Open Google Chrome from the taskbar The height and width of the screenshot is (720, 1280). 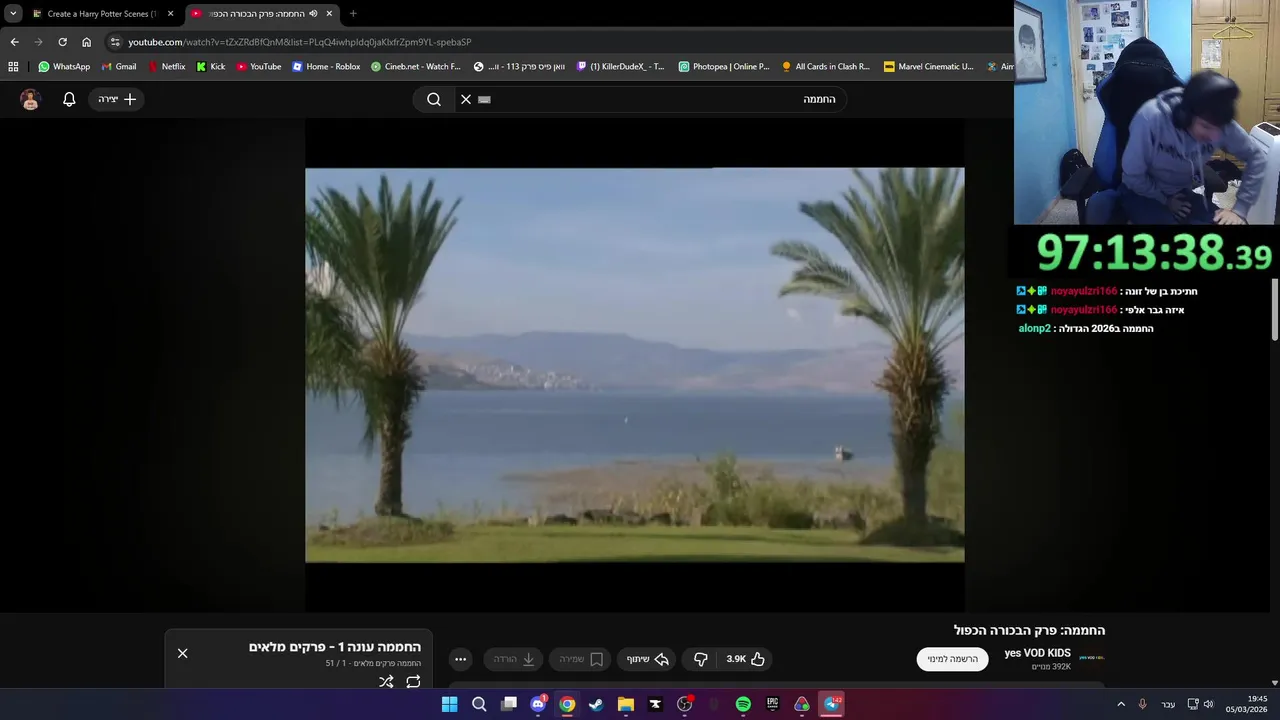pos(567,704)
